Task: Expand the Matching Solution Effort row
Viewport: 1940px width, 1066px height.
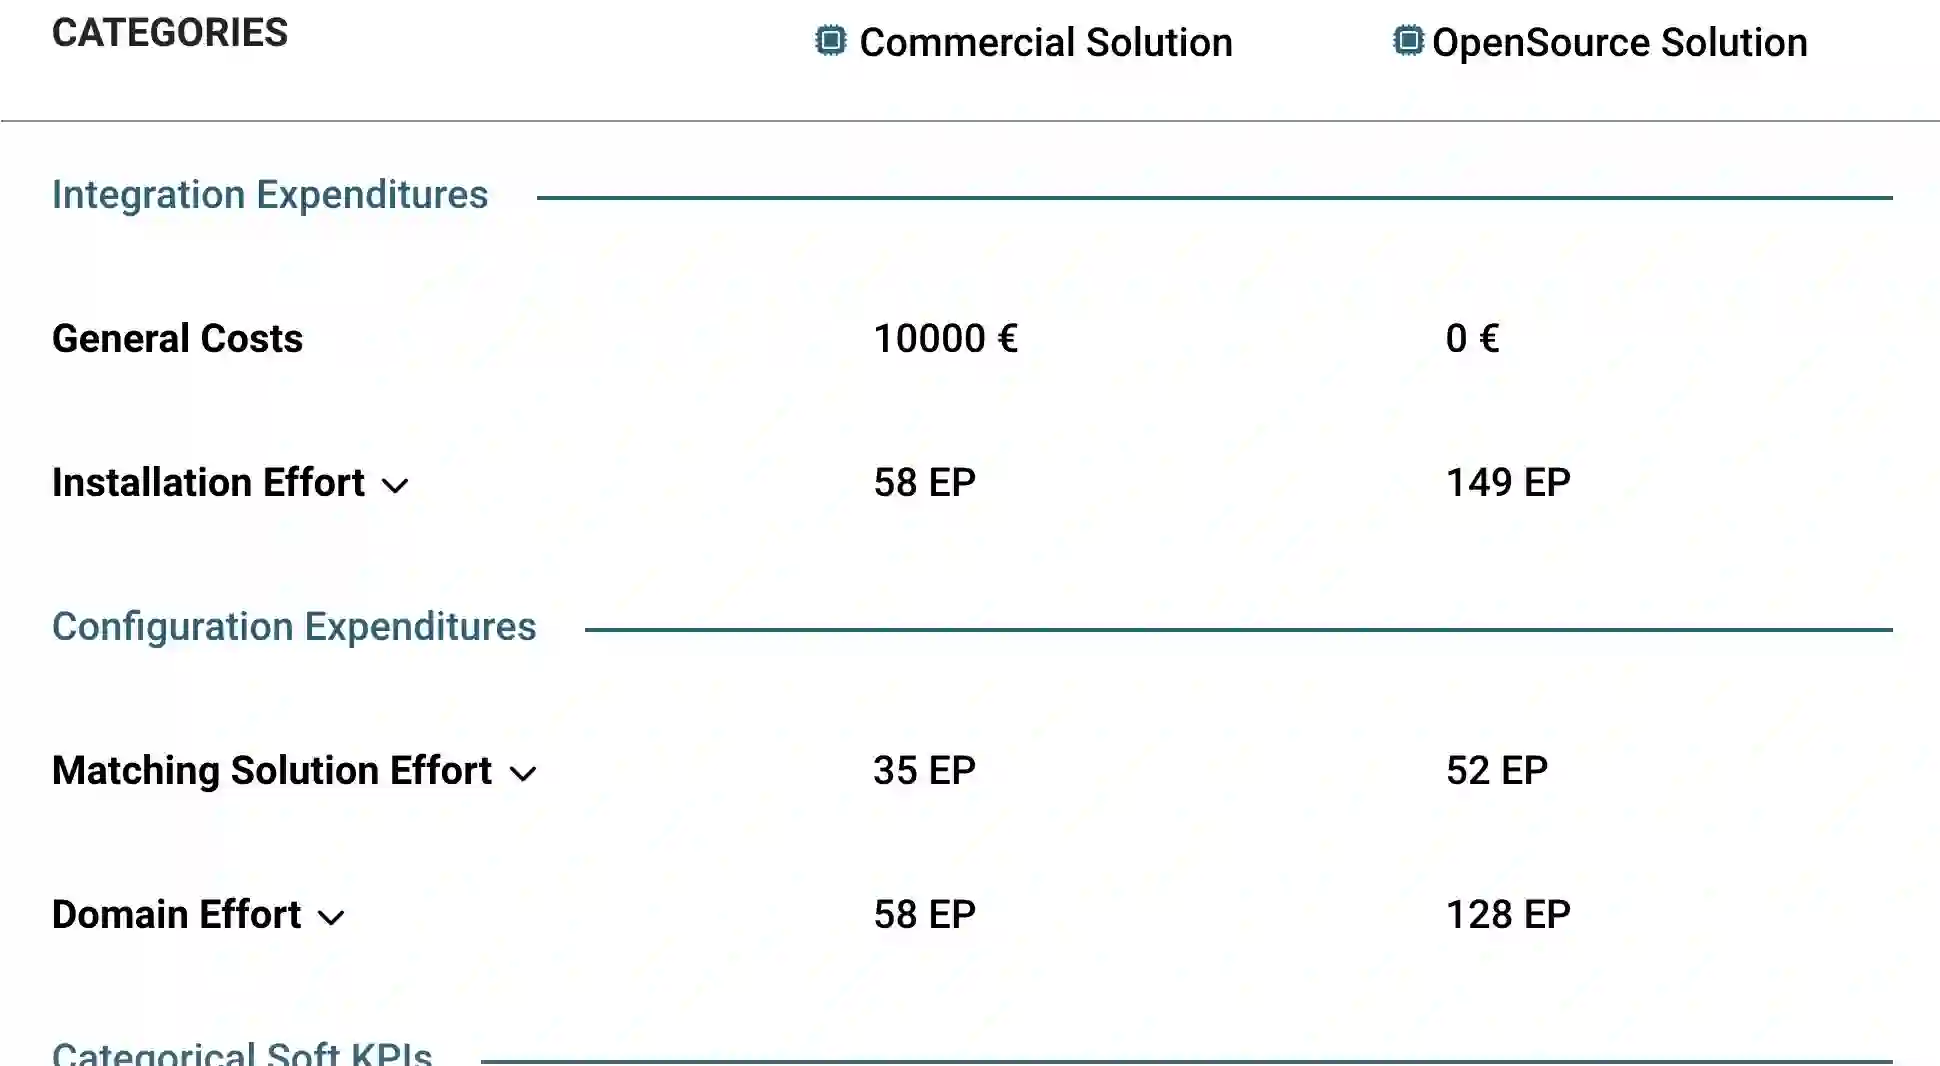Action: 523,774
